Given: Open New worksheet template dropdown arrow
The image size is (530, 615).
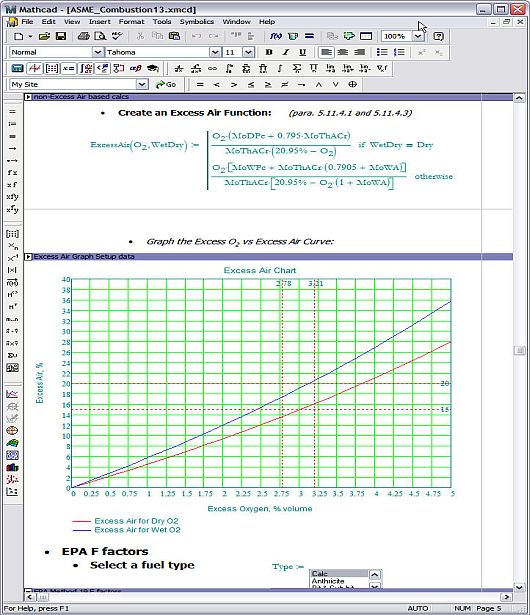Looking at the screenshot, I should click(30, 36).
